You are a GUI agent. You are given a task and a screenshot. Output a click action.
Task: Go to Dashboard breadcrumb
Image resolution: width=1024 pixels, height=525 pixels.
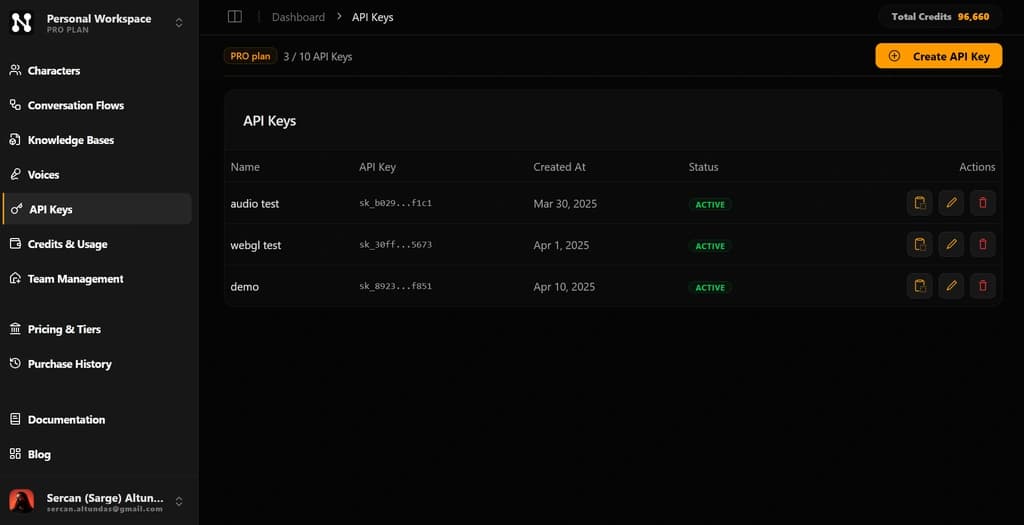pyautogui.click(x=298, y=17)
